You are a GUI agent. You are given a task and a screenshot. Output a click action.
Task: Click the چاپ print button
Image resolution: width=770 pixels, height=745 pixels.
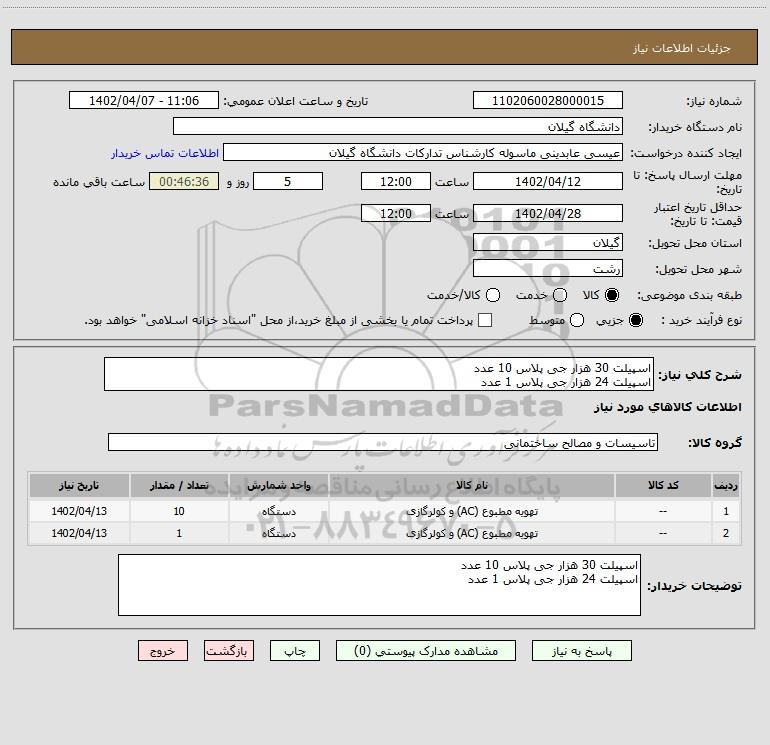click(295, 651)
